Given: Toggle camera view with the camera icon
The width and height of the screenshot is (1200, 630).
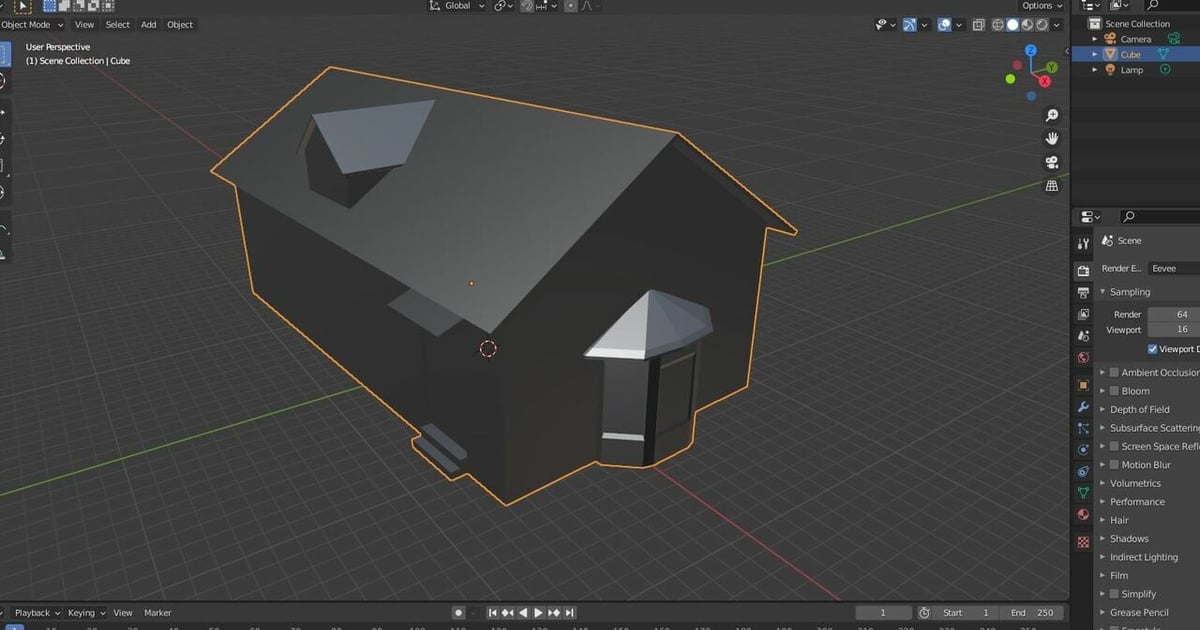Looking at the screenshot, I should [1051, 163].
